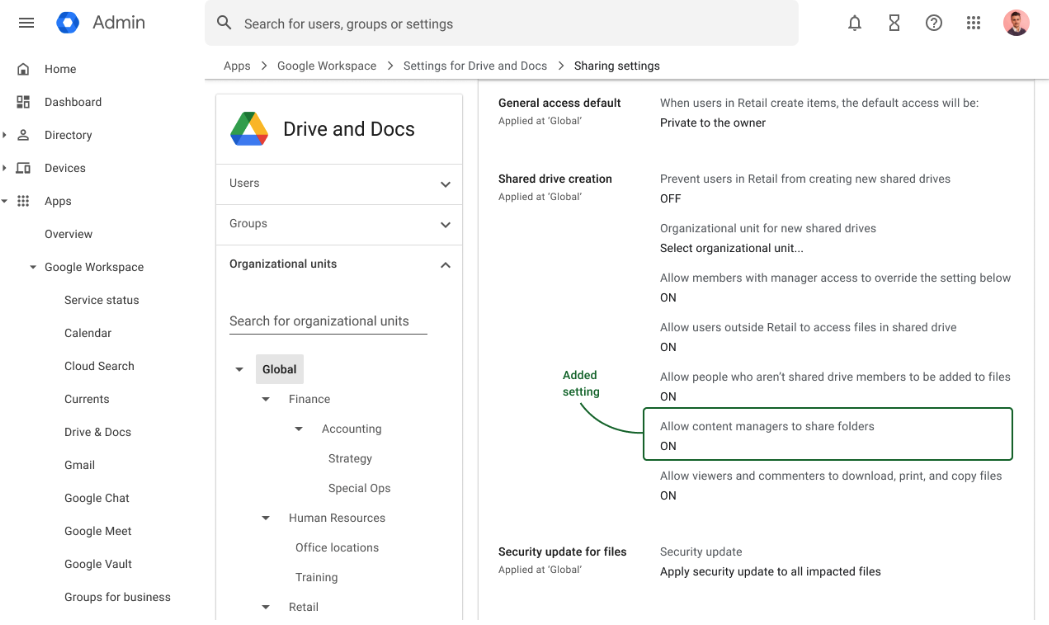
Task: Collapse the Google Workspace submenu arrow
Action: [33, 267]
